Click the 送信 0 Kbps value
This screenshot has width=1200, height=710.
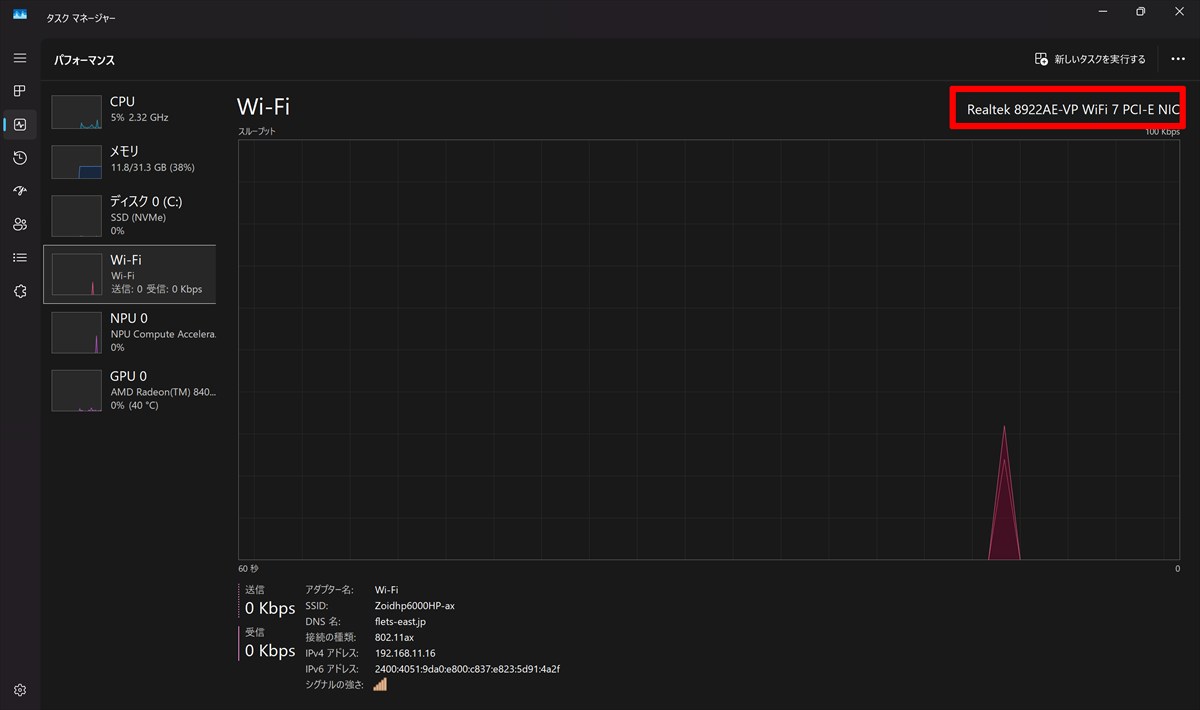point(270,608)
